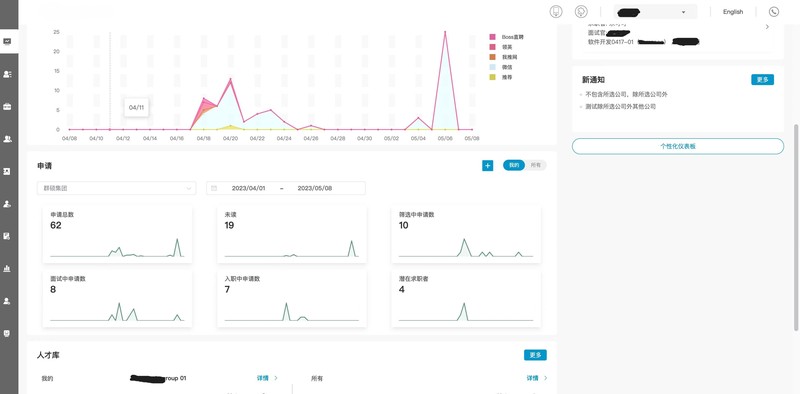
Task: Click the blue plus icon in 申请 section
Action: pos(488,165)
